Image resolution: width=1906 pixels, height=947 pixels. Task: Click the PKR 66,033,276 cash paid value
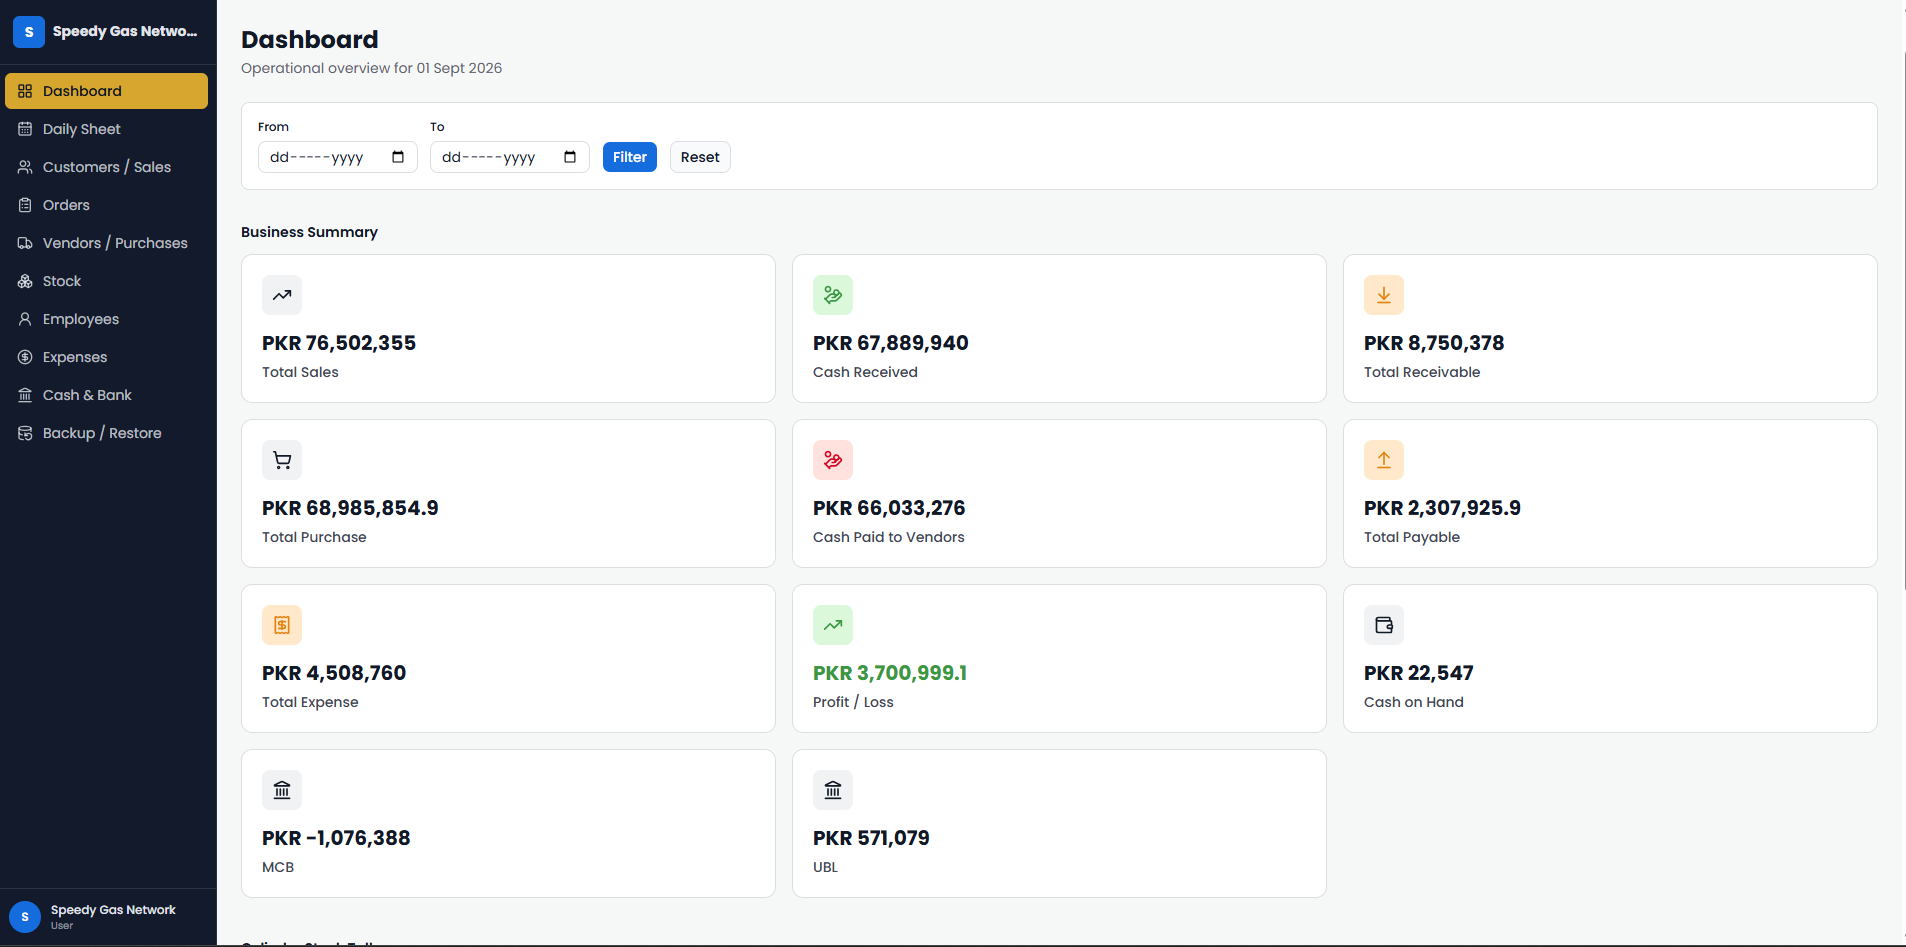889,508
